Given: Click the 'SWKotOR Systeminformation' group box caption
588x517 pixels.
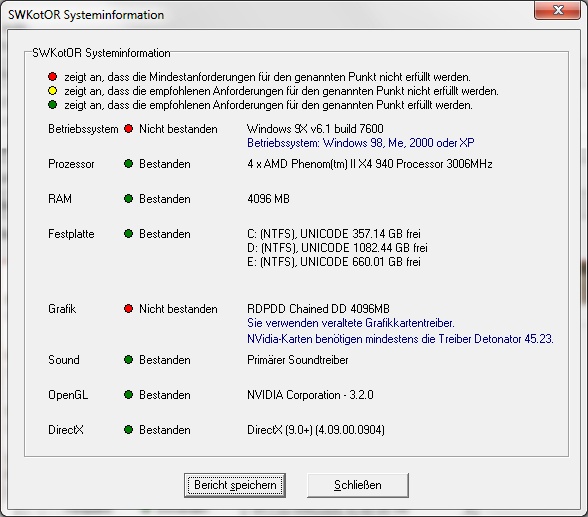Looking at the screenshot, I should coord(101,53).
